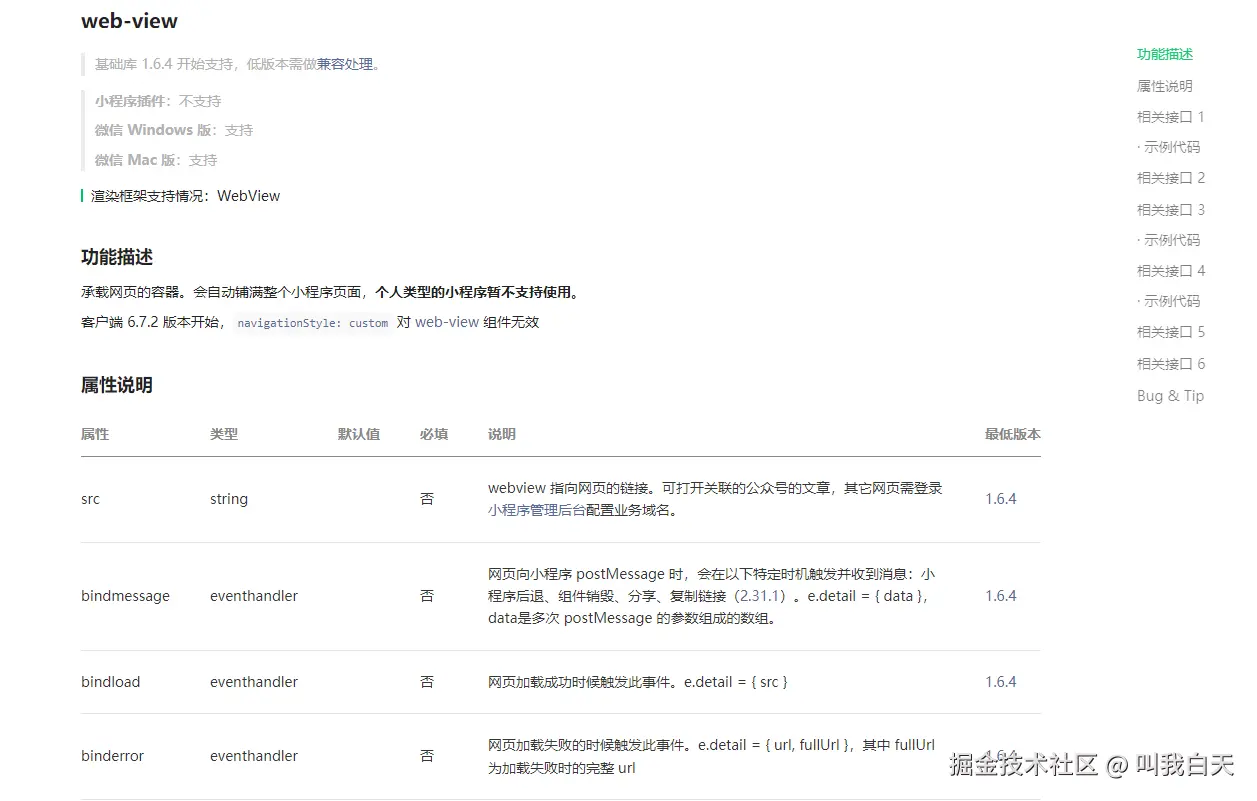Click the 微信 Windows 版：支持 line
This screenshot has width=1257, height=801.
coord(174,130)
